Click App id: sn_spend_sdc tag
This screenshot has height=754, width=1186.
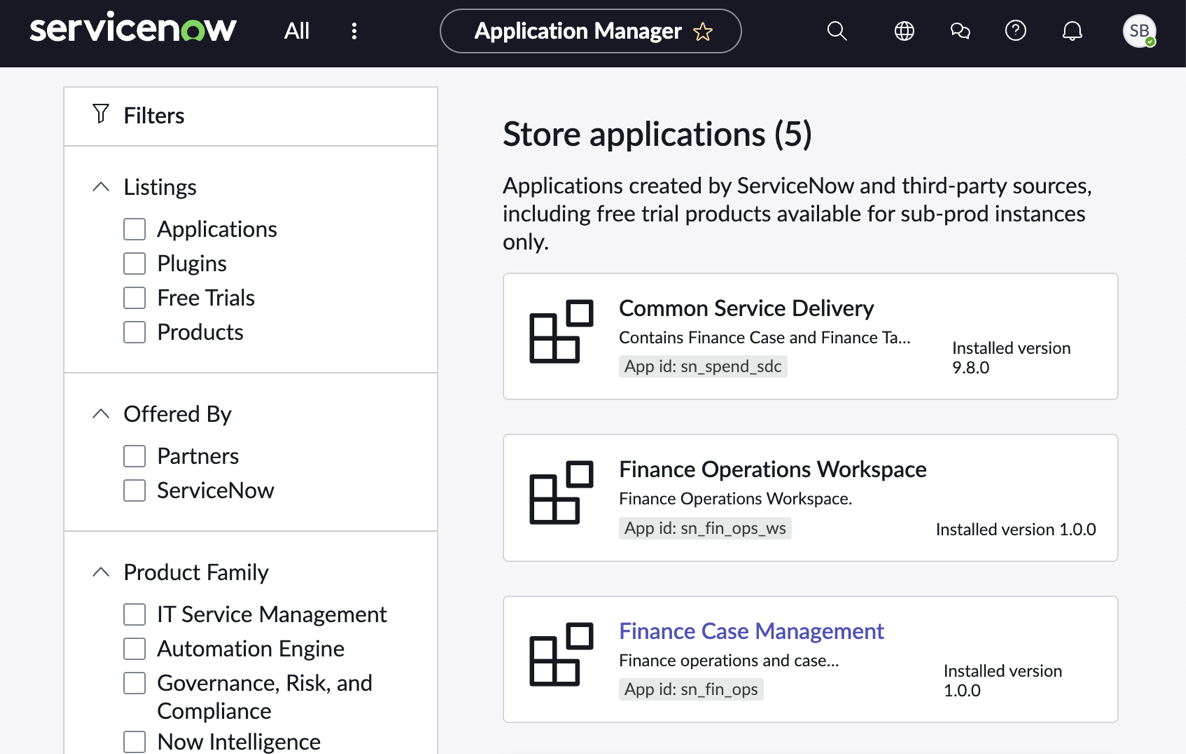(703, 367)
